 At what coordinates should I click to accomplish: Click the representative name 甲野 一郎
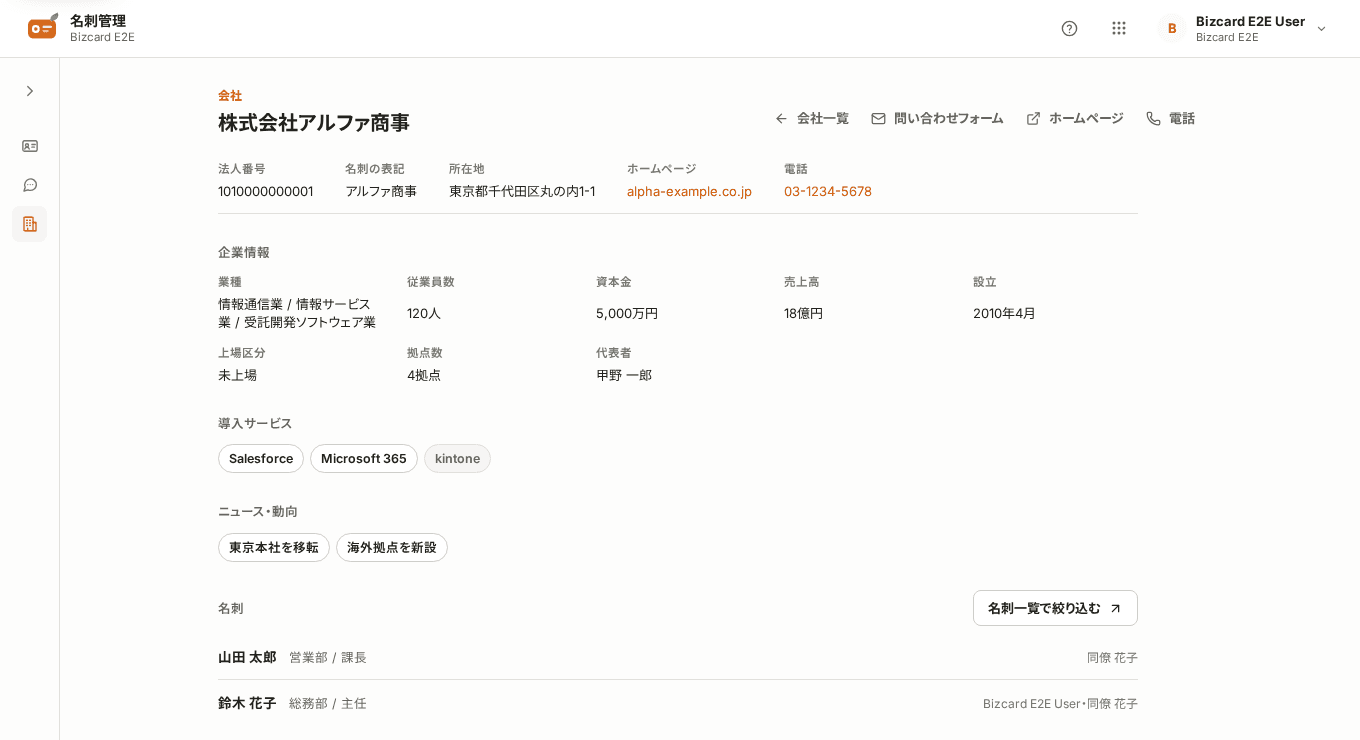pos(624,375)
